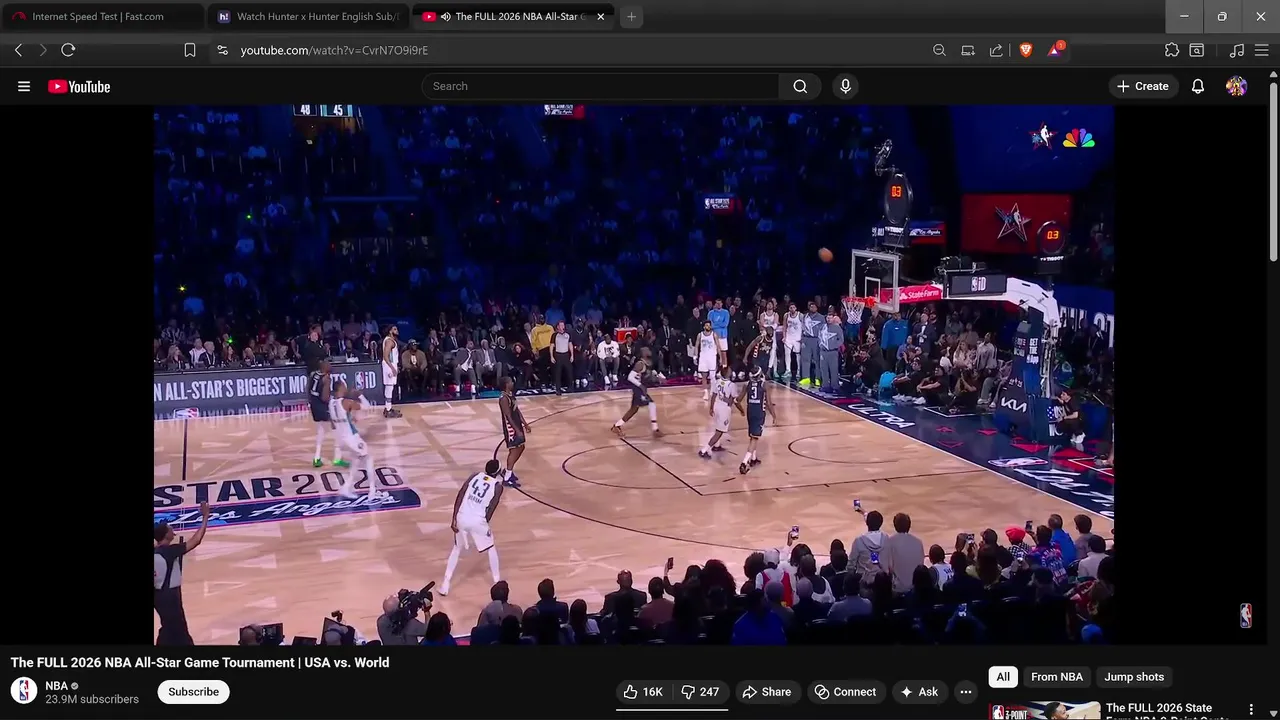Open the media control music note
Screen dimensions: 1280x720
(1237, 50)
